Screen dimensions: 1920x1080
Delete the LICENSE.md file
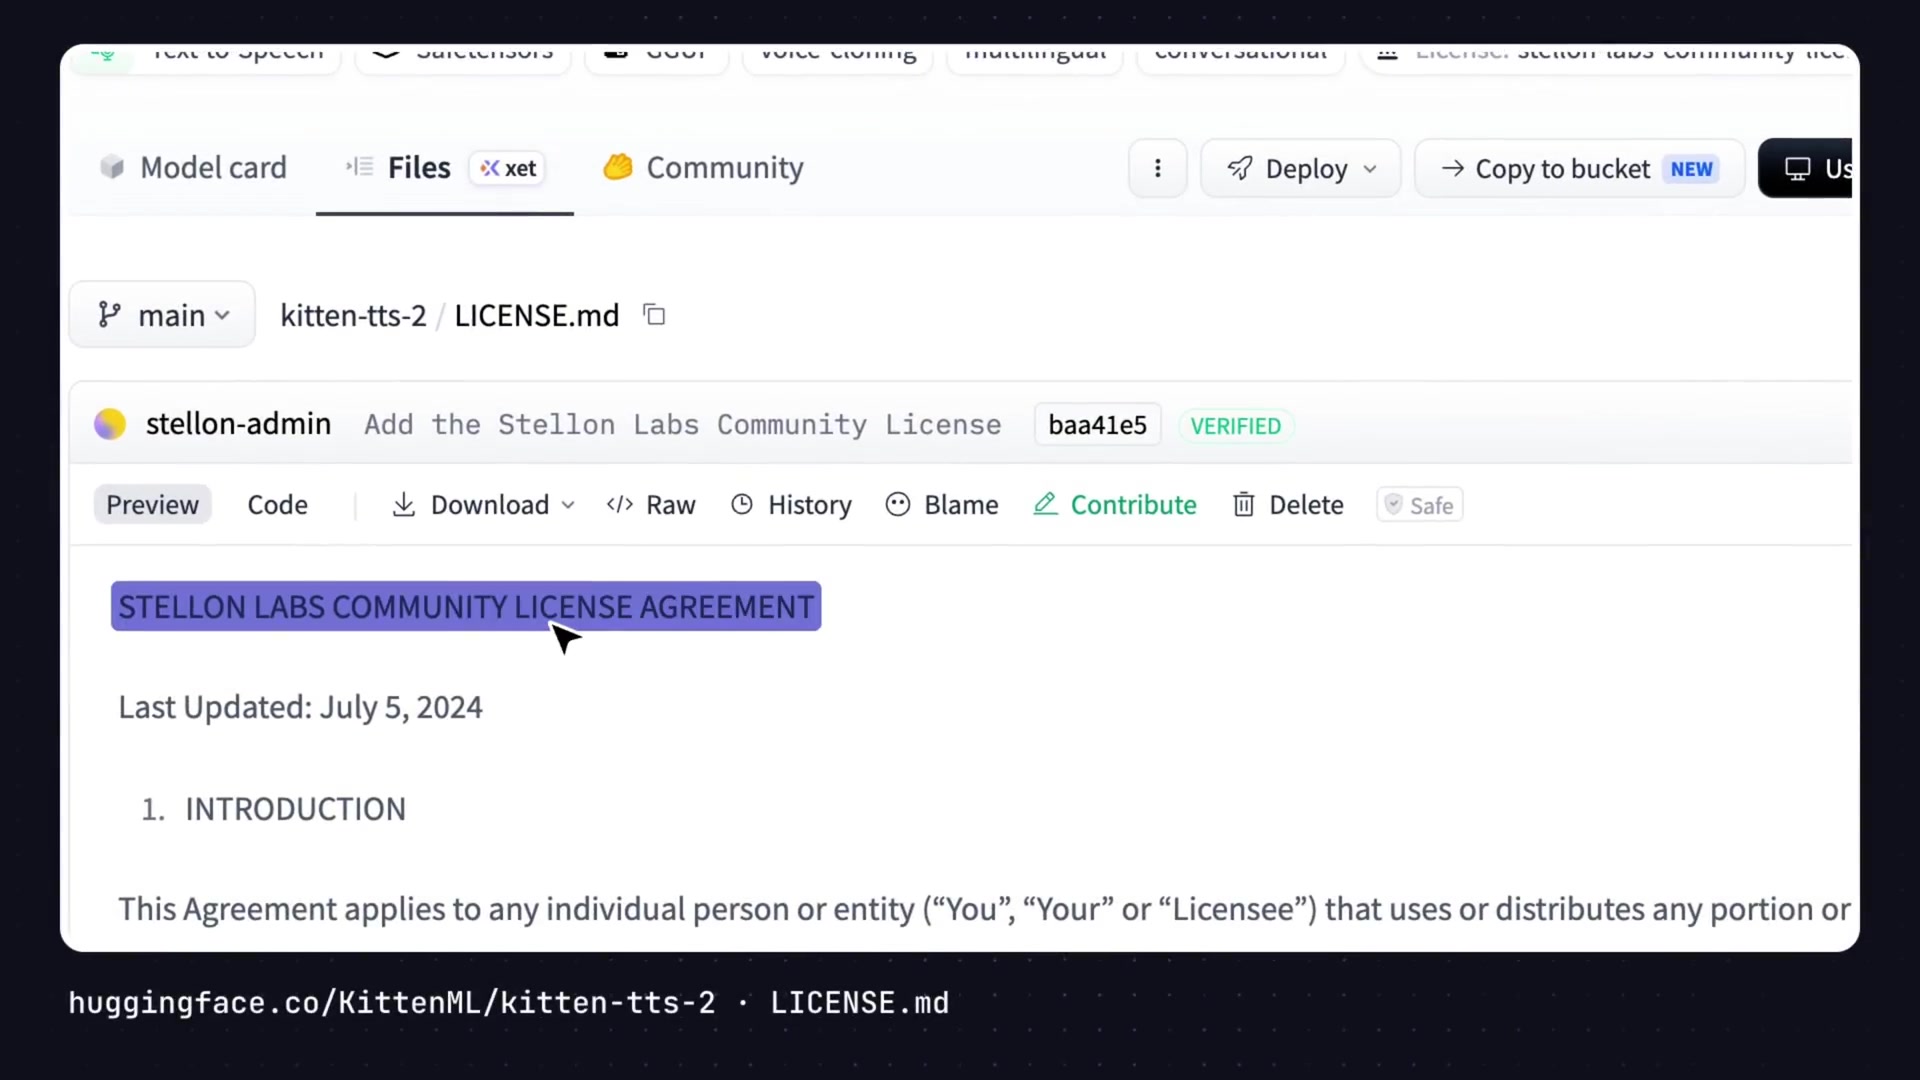[x=1288, y=505]
